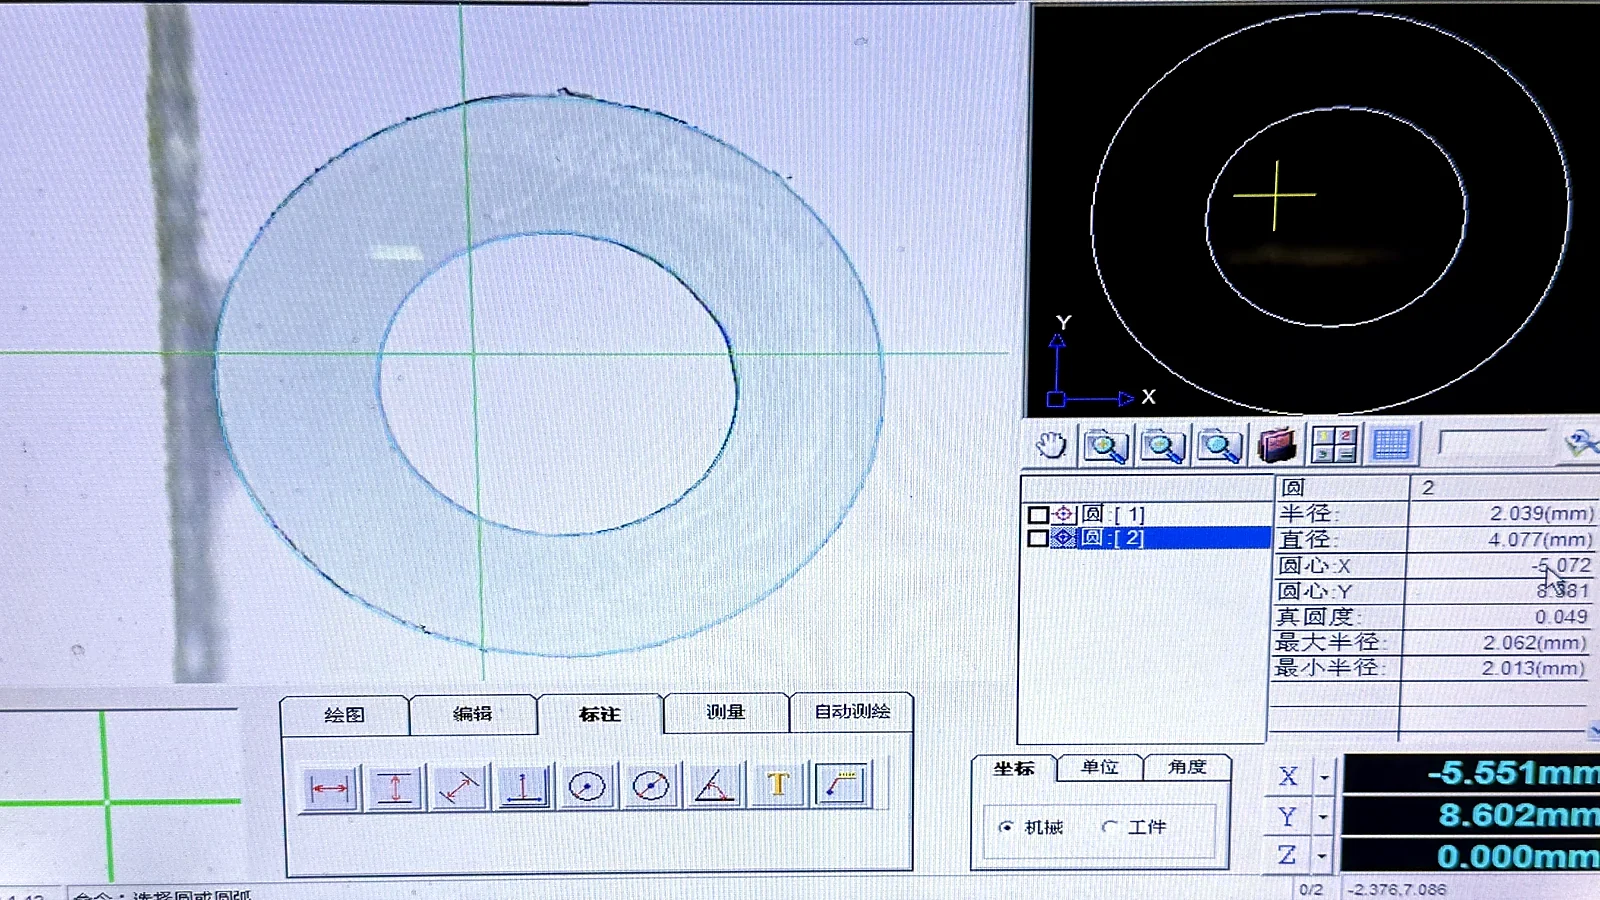
Task: Activate the hand pan tool
Action: (x=1050, y=445)
